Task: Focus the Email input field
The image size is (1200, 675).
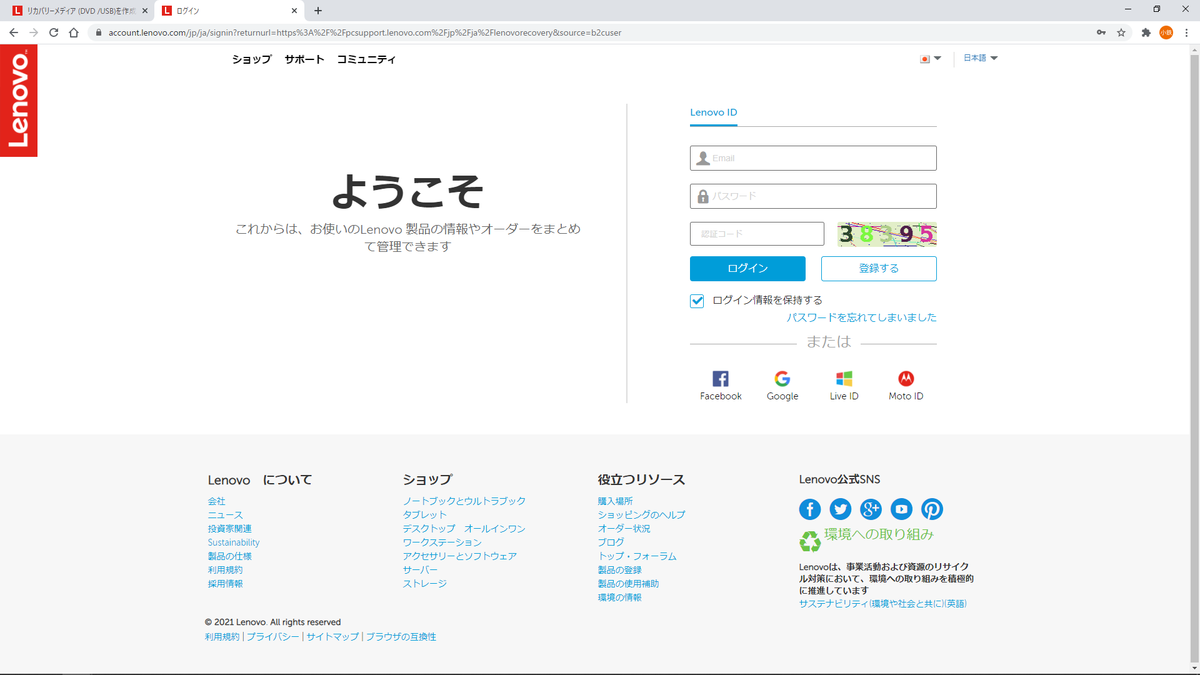Action: [813, 158]
